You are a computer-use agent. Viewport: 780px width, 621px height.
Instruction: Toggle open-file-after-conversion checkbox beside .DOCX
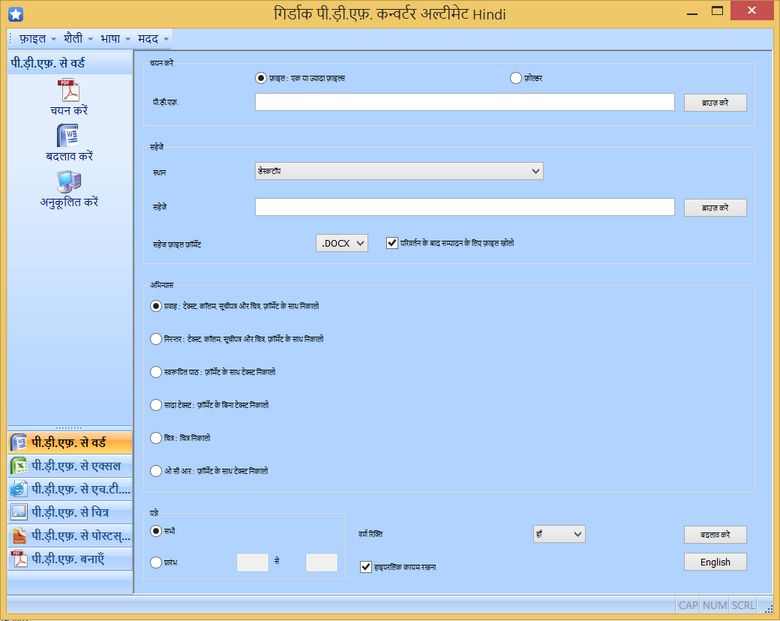pos(392,243)
